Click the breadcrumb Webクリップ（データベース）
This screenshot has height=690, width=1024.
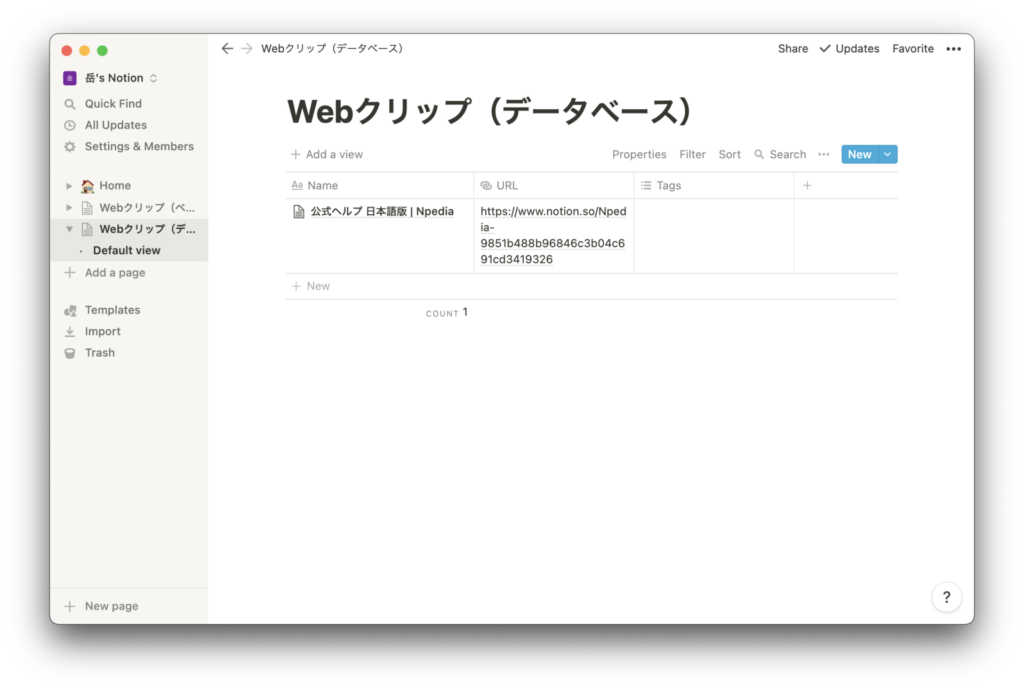[x=332, y=49]
